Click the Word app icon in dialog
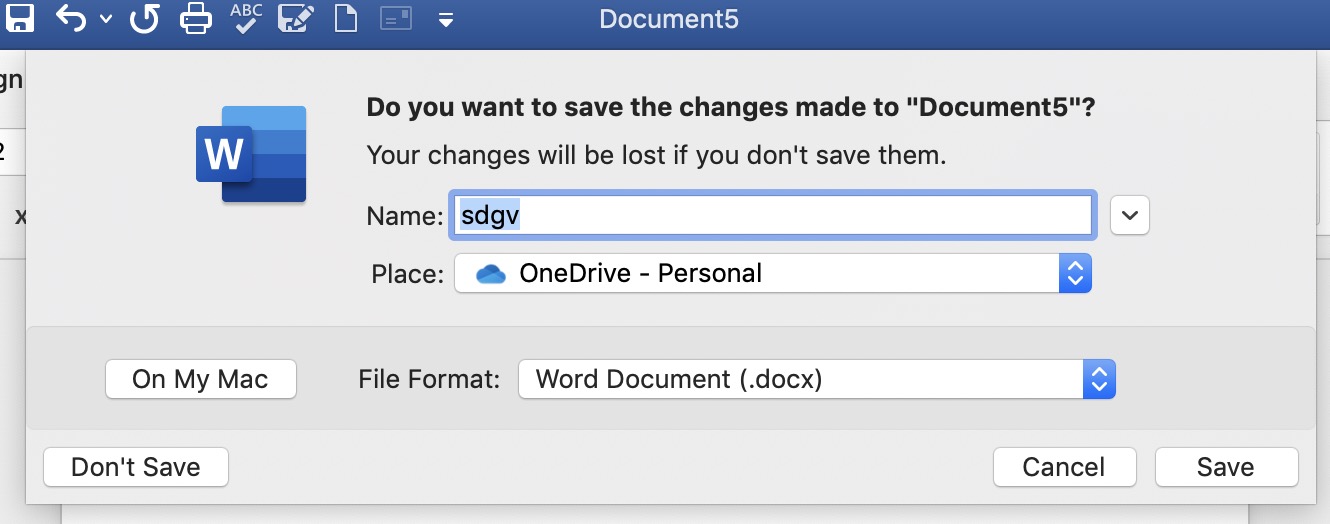This screenshot has width=1330, height=524. tap(251, 154)
